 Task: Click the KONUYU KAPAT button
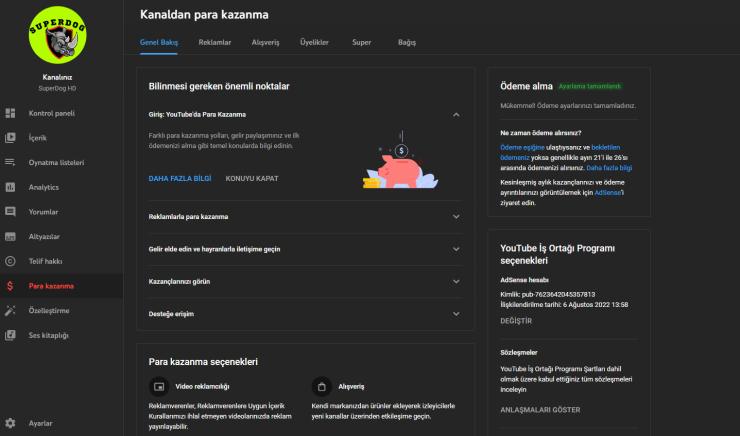click(252, 178)
